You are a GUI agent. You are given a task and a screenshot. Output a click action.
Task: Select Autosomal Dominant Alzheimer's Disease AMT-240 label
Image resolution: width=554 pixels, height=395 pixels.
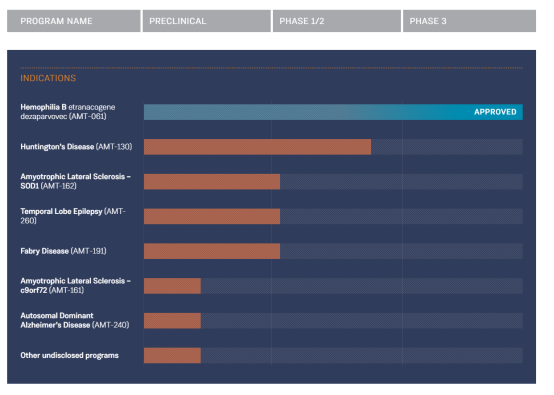tap(75, 320)
